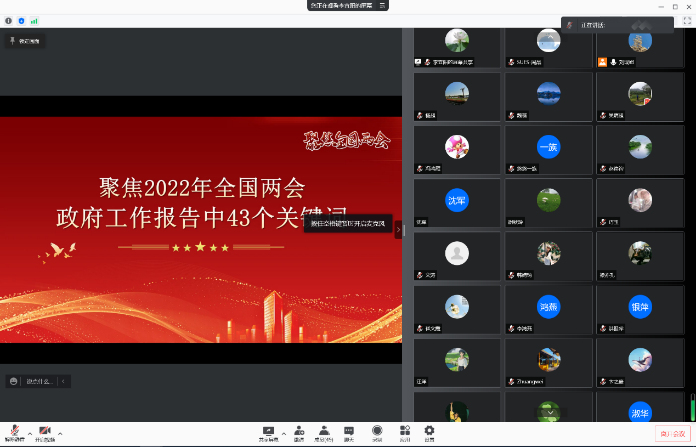Open the chat panel from toolbar

[x=349, y=432]
